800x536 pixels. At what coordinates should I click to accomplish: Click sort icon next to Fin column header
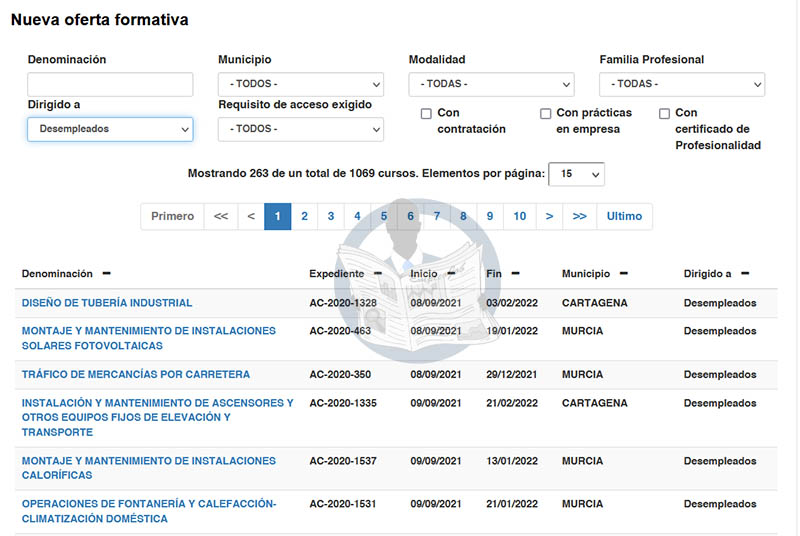click(x=515, y=274)
